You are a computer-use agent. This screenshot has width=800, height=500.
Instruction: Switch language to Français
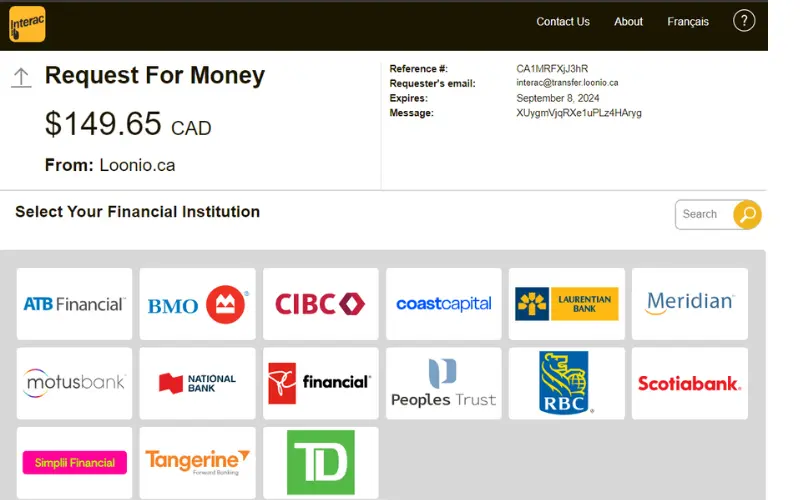tap(688, 21)
